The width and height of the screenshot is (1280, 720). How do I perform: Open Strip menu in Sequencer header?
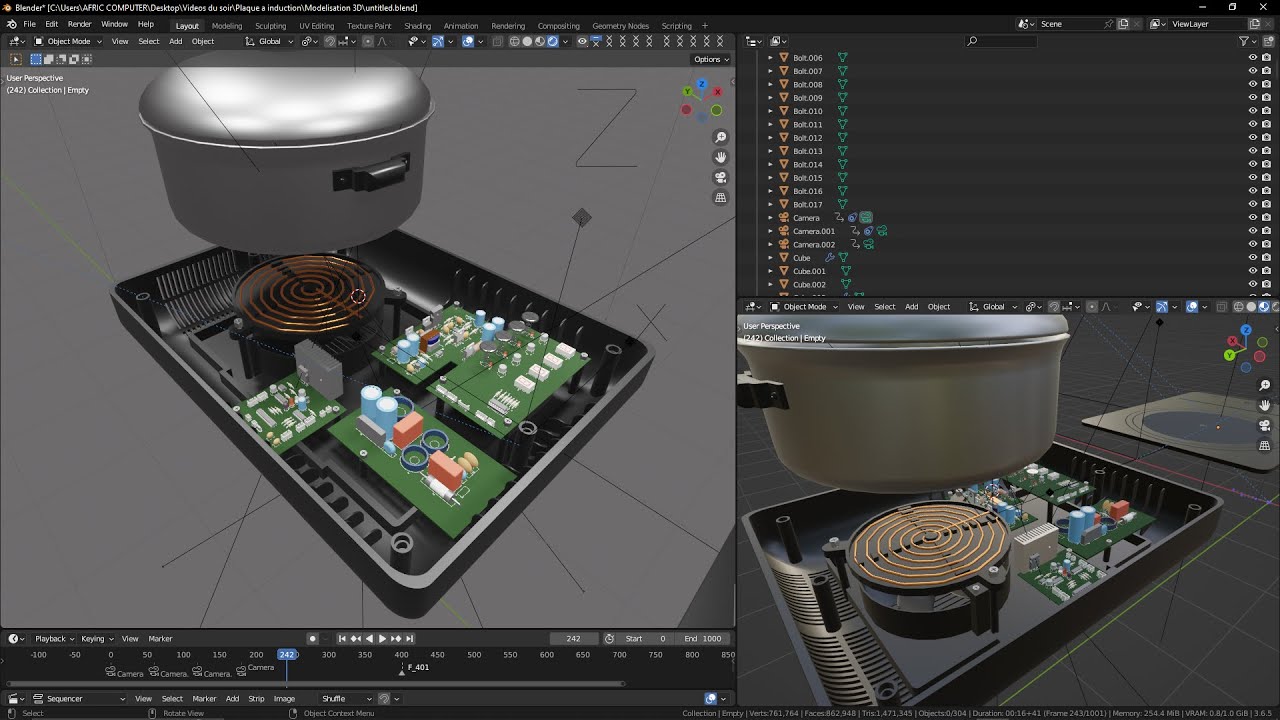pos(256,698)
